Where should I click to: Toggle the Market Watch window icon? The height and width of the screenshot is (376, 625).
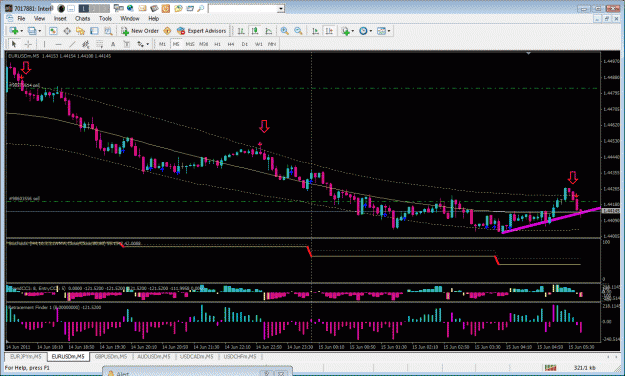[53, 31]
